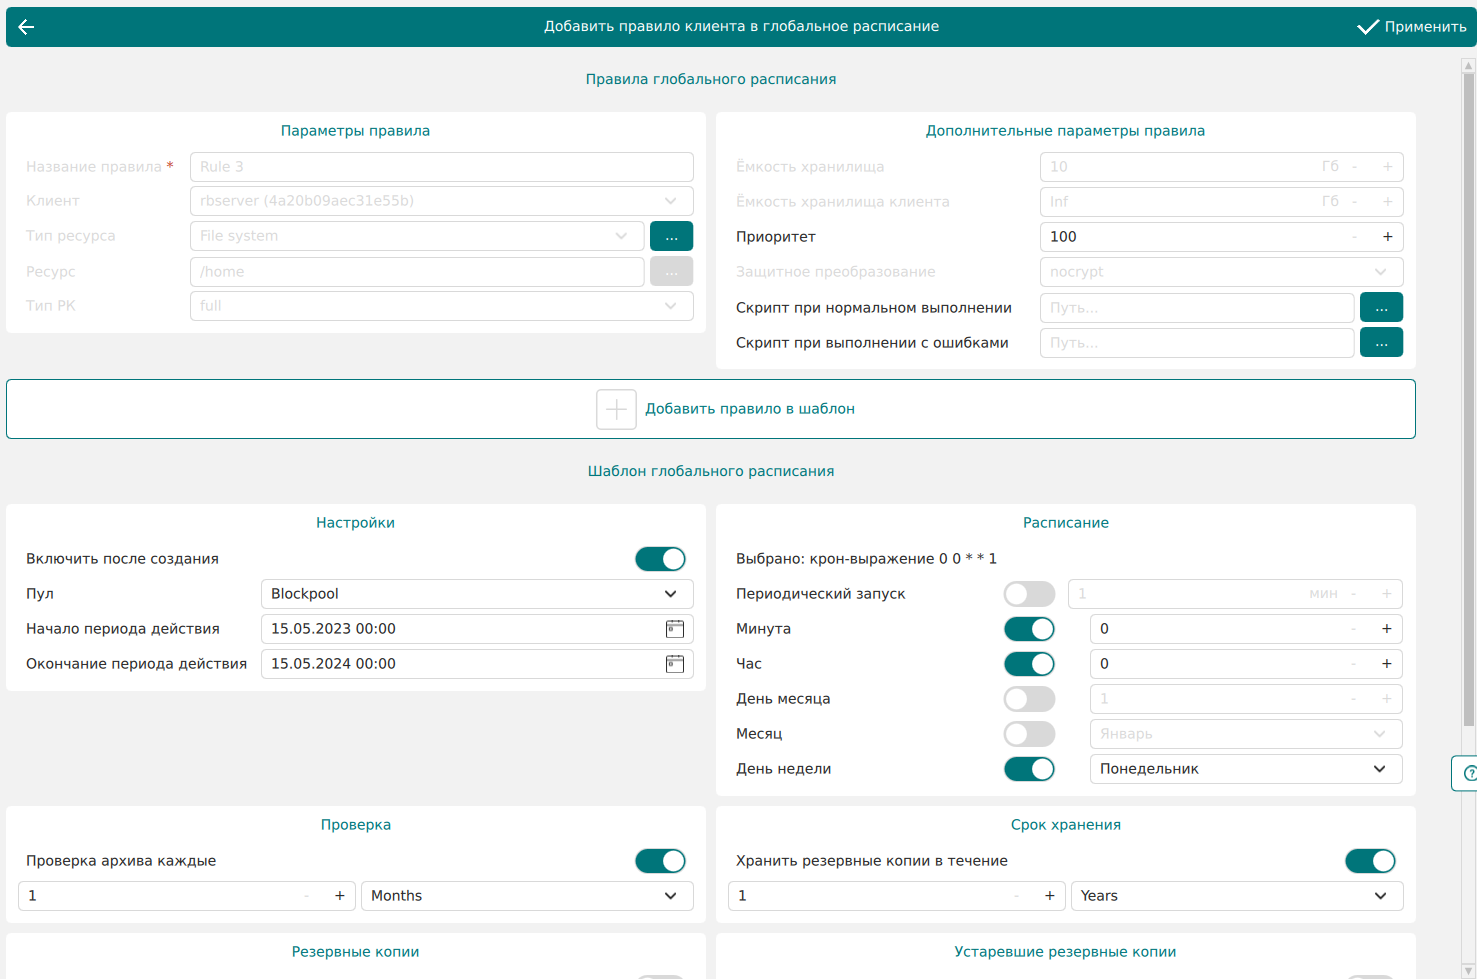
Task: Click the vertical scrollbar on the right
Action: pos(1468,400)
